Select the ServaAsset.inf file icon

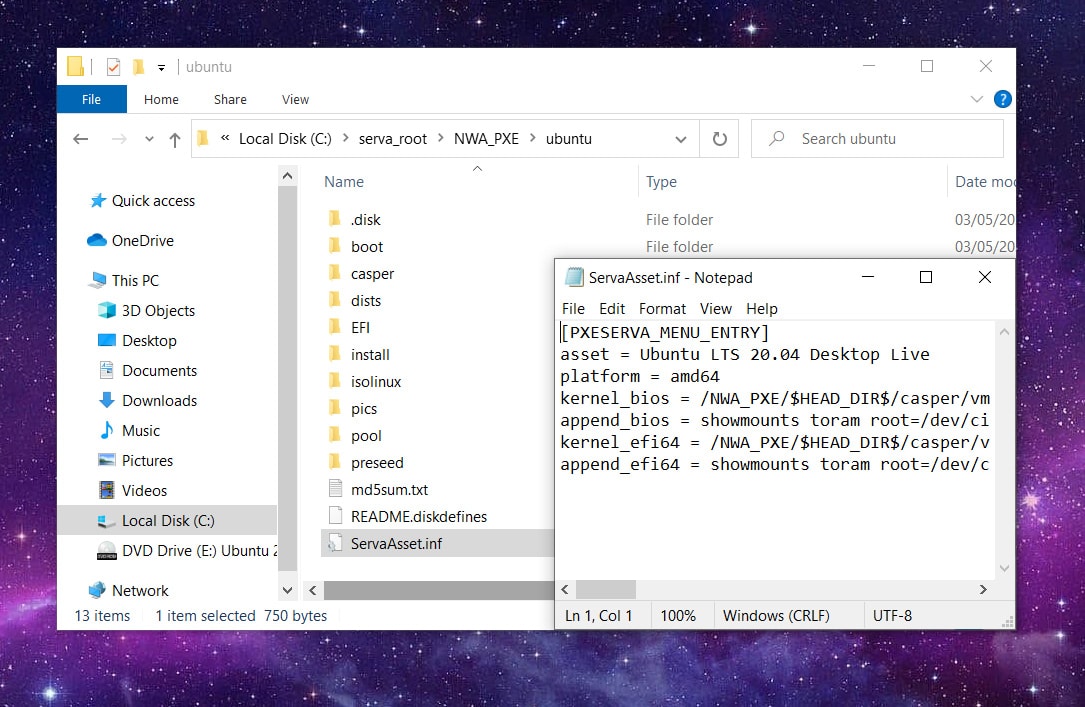(335, 543)
